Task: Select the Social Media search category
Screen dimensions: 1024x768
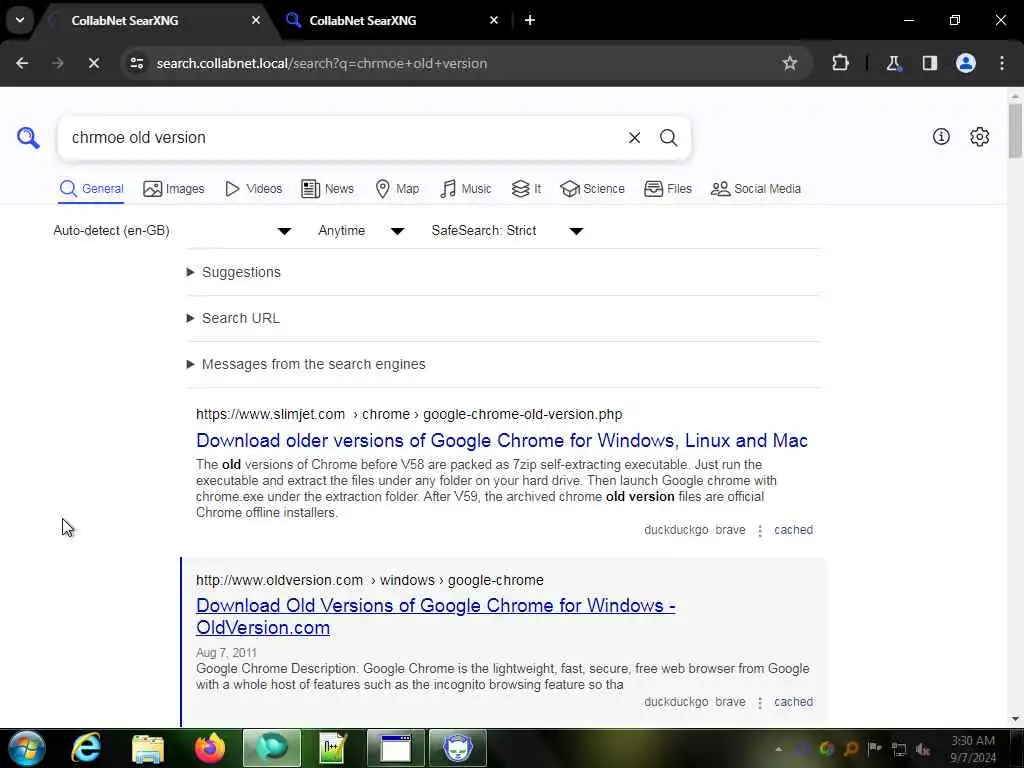Action: coord(756,189)
